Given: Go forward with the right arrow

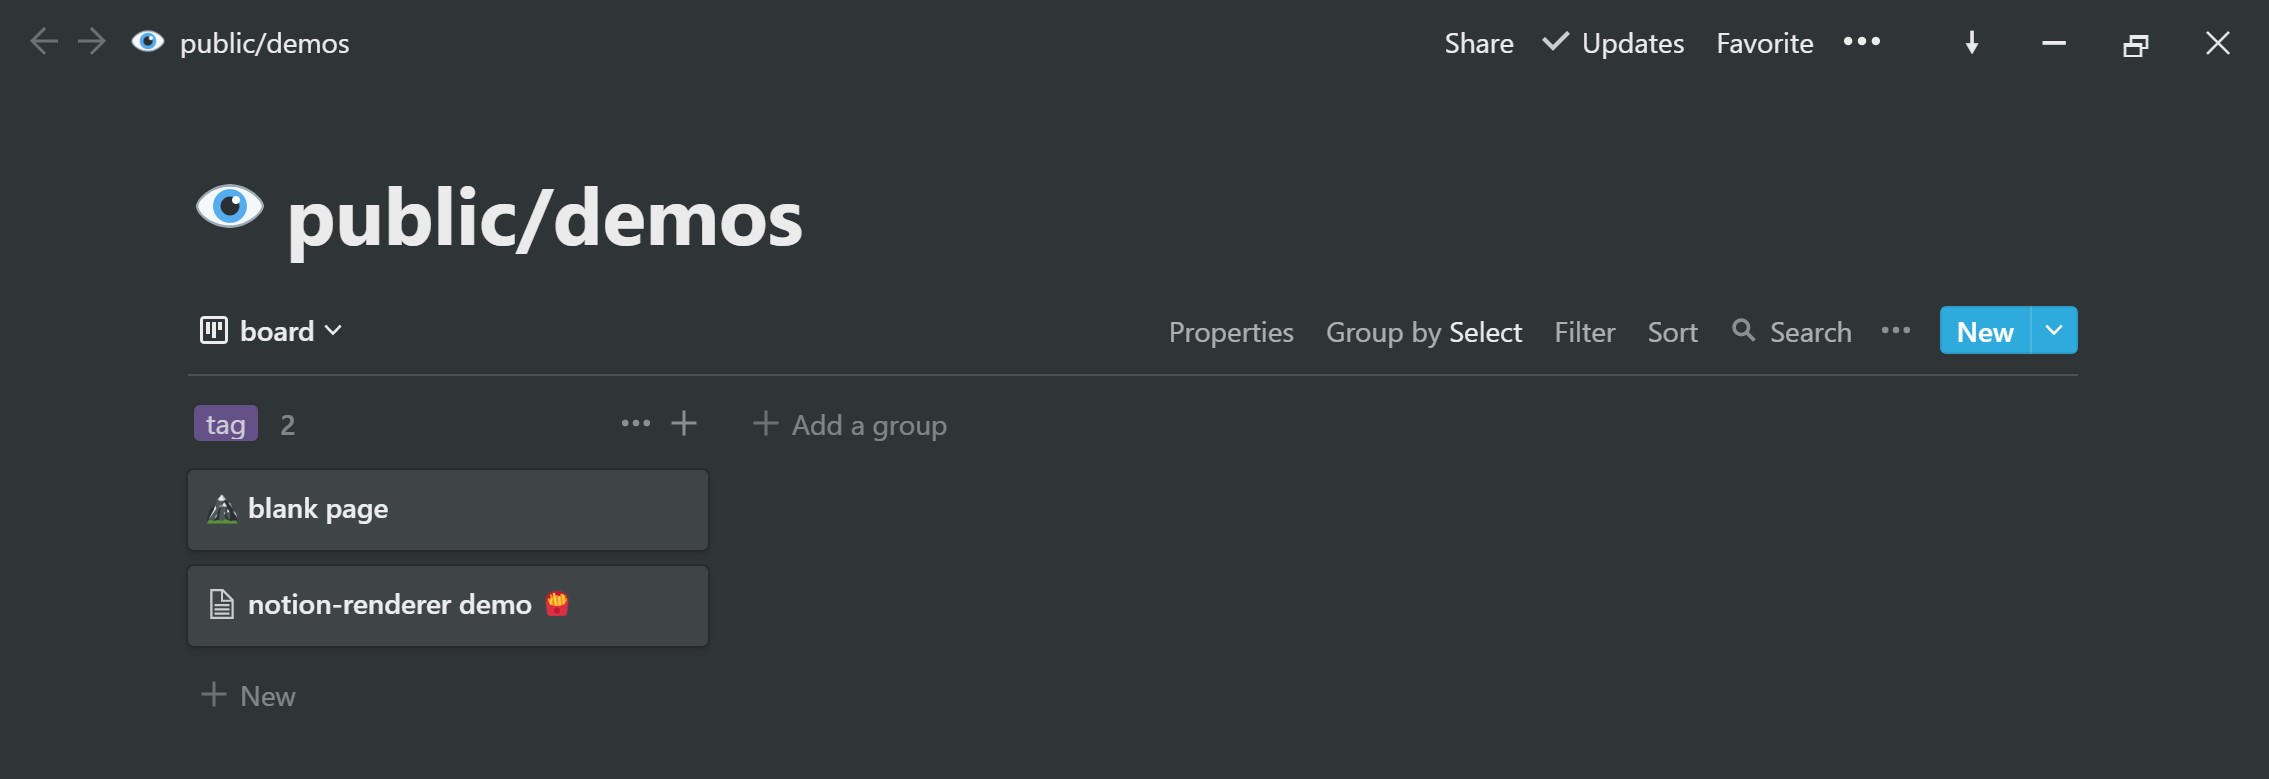Looking at the screenshot, I should 92,42.
